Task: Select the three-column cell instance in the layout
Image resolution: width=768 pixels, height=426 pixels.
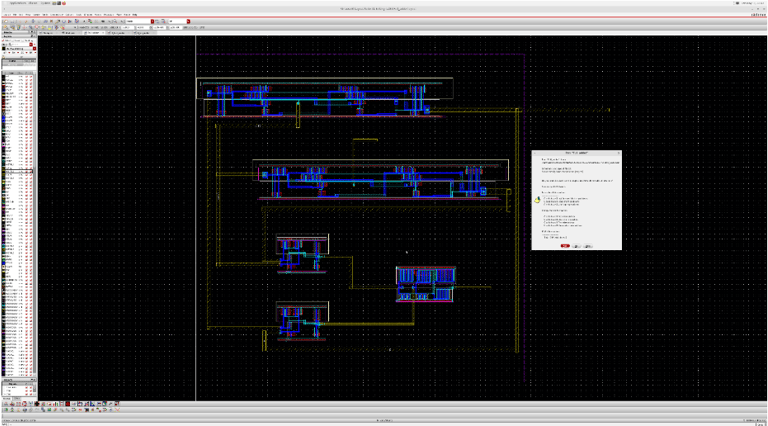Action: tap(425, 284)
